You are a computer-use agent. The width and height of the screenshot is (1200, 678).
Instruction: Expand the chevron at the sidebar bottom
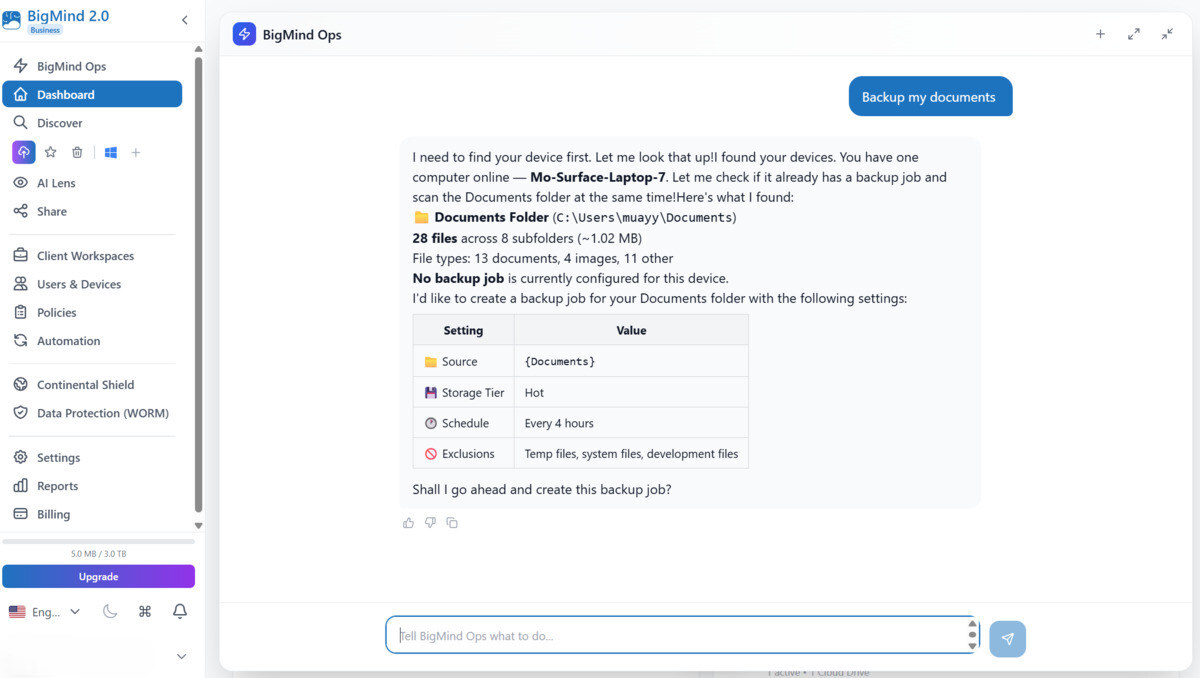[x=181, y=656]
